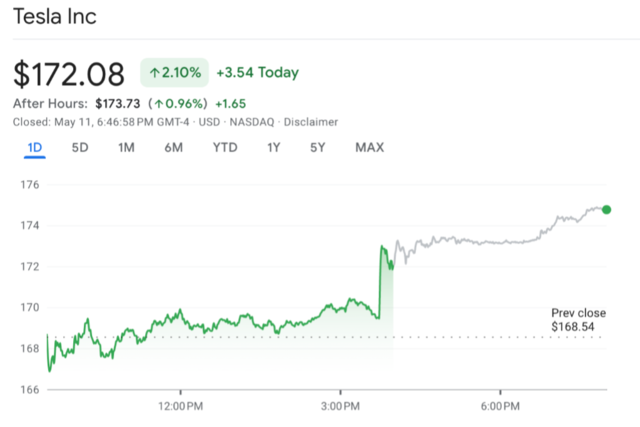
Task: Select the 5Y range tab
Action: [x=317, y=148]
